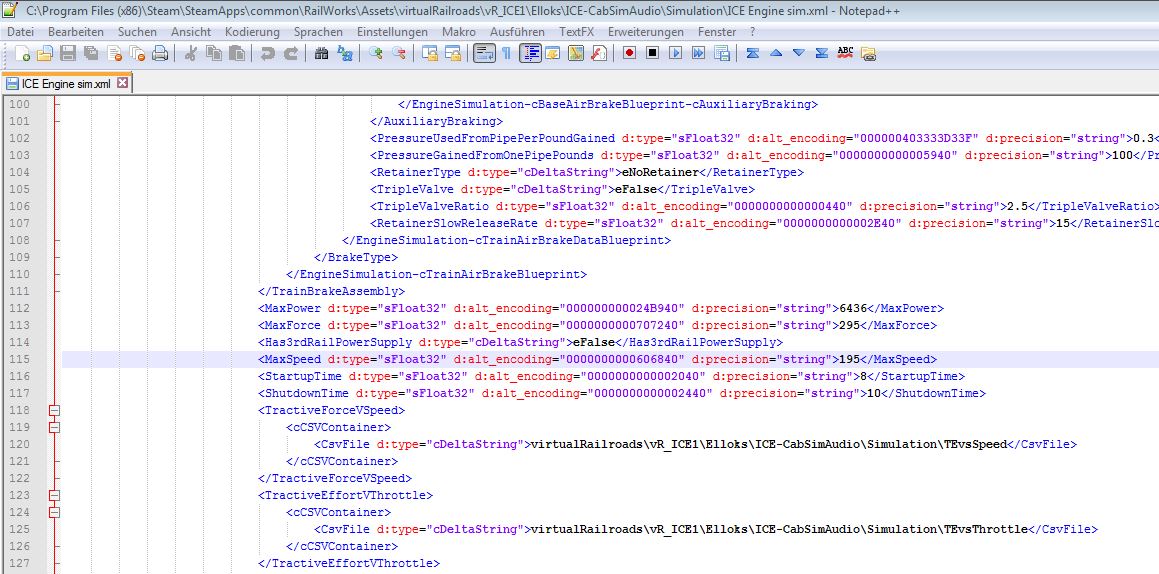This screenshot has height=574, width=1159.
Task: Open the TextFX menu
Action: pos(577,32)
